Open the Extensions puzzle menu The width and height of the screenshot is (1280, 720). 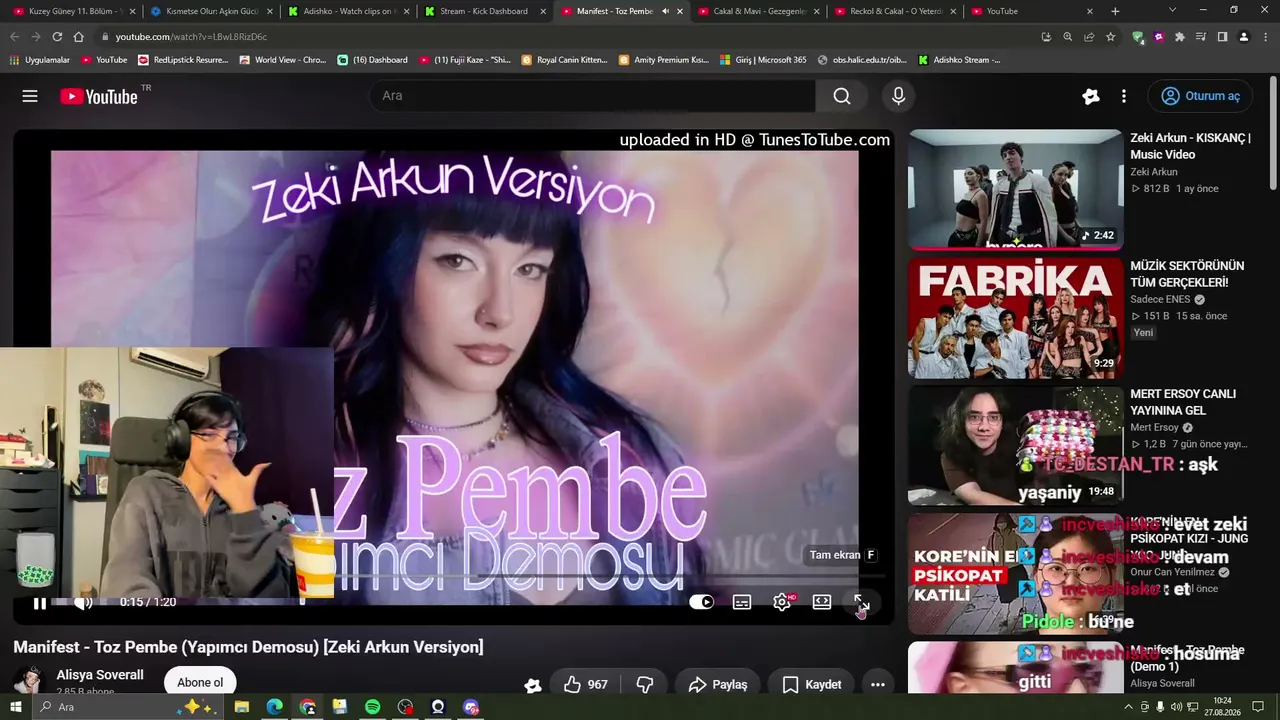[x=1180, y=37]
